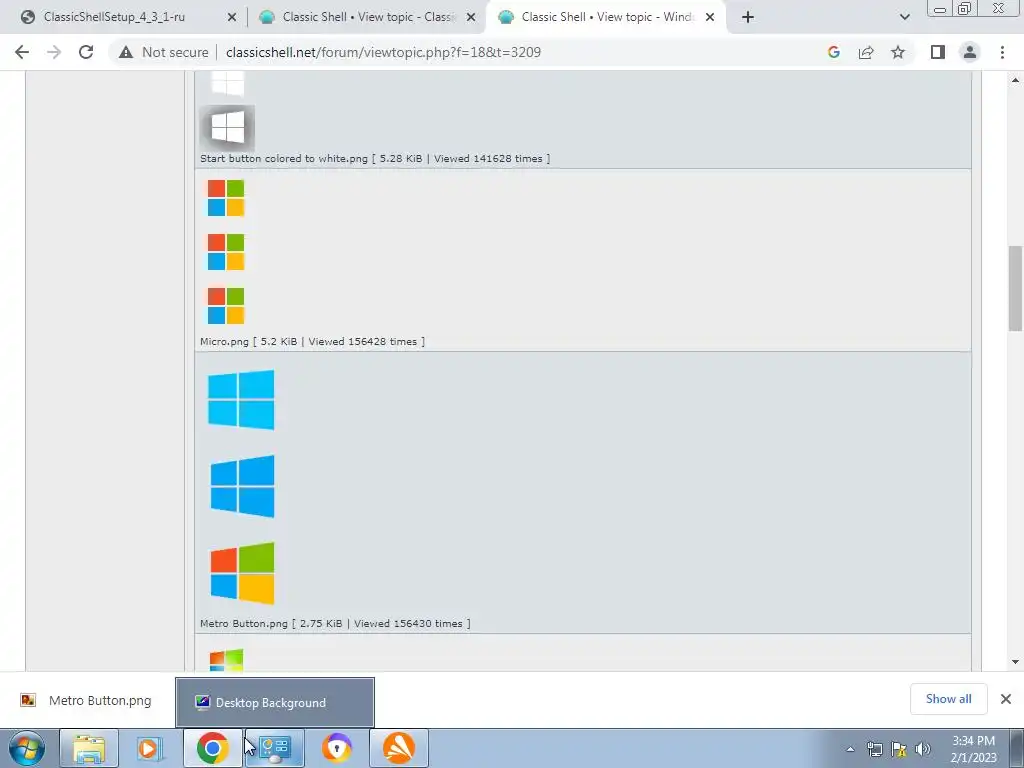The image size is (1024, 768).
Task: Click the Start button colored to white.png caption
Action: [375, 159]
